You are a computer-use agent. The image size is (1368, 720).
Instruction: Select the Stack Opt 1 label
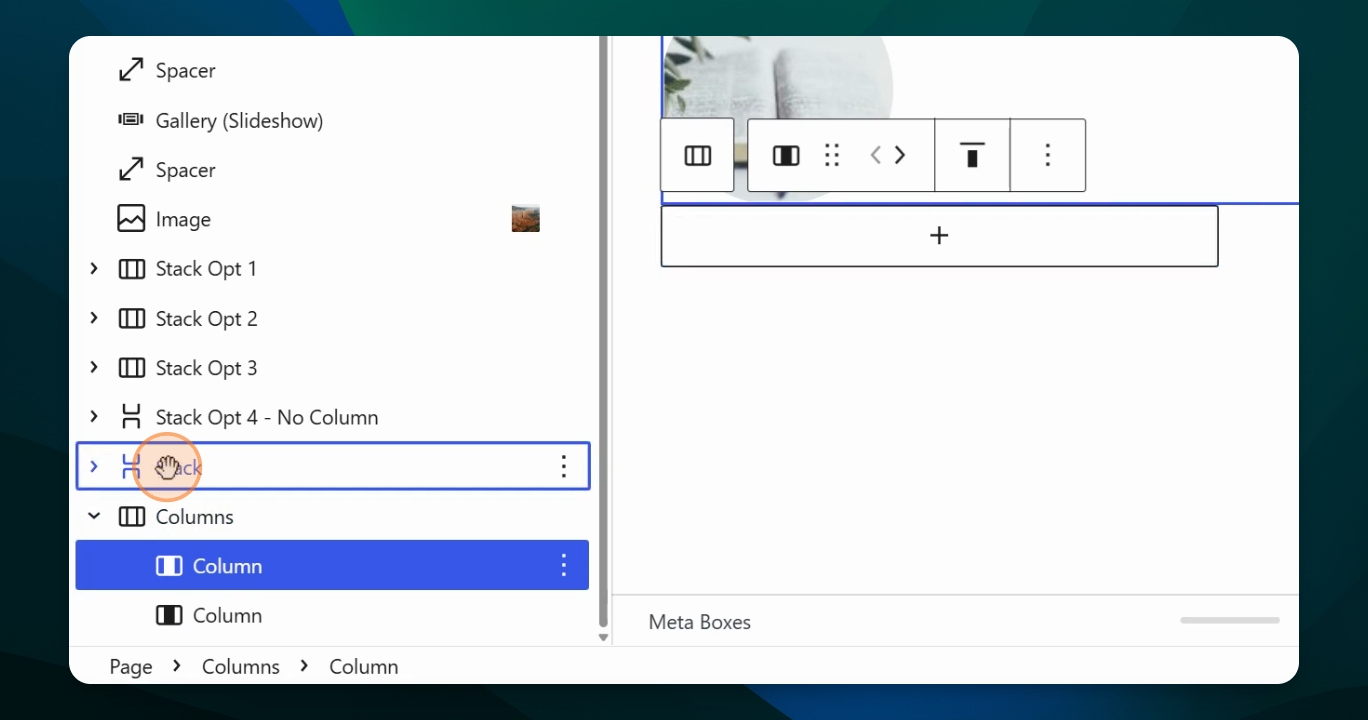[206, 269]
